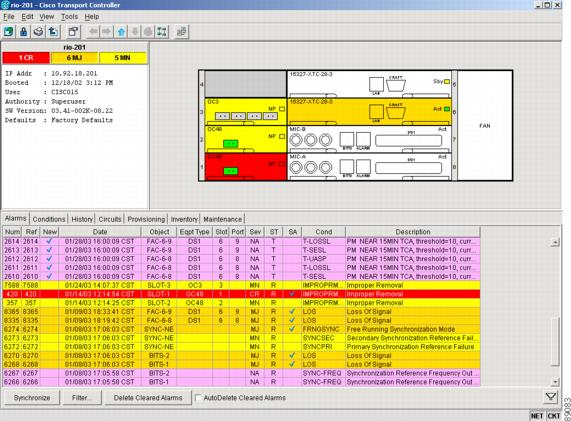
Task: Select the active XTC card in slot 6
Action: point(369,111)
